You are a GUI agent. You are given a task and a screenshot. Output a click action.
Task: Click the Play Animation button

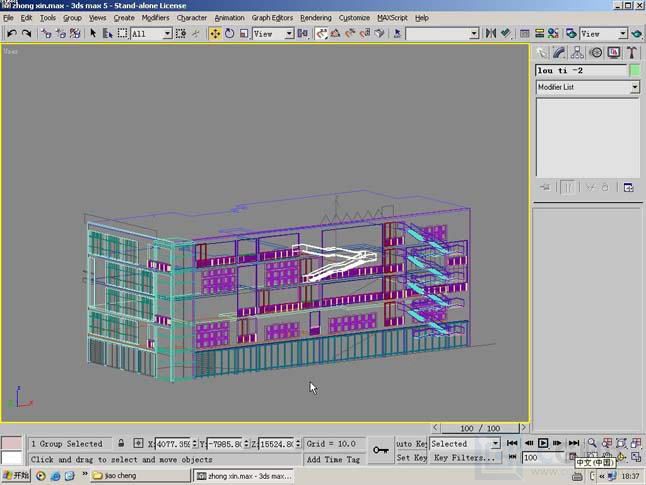coord(543,443)
